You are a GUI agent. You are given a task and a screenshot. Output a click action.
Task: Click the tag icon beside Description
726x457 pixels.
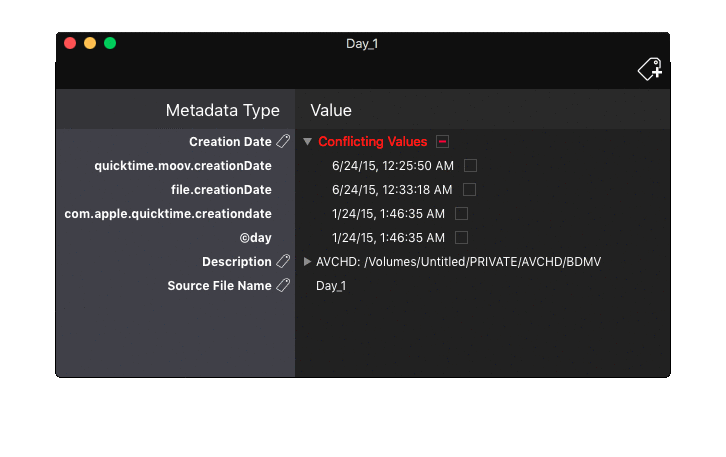pyautogui.click(x=283, y=262)
